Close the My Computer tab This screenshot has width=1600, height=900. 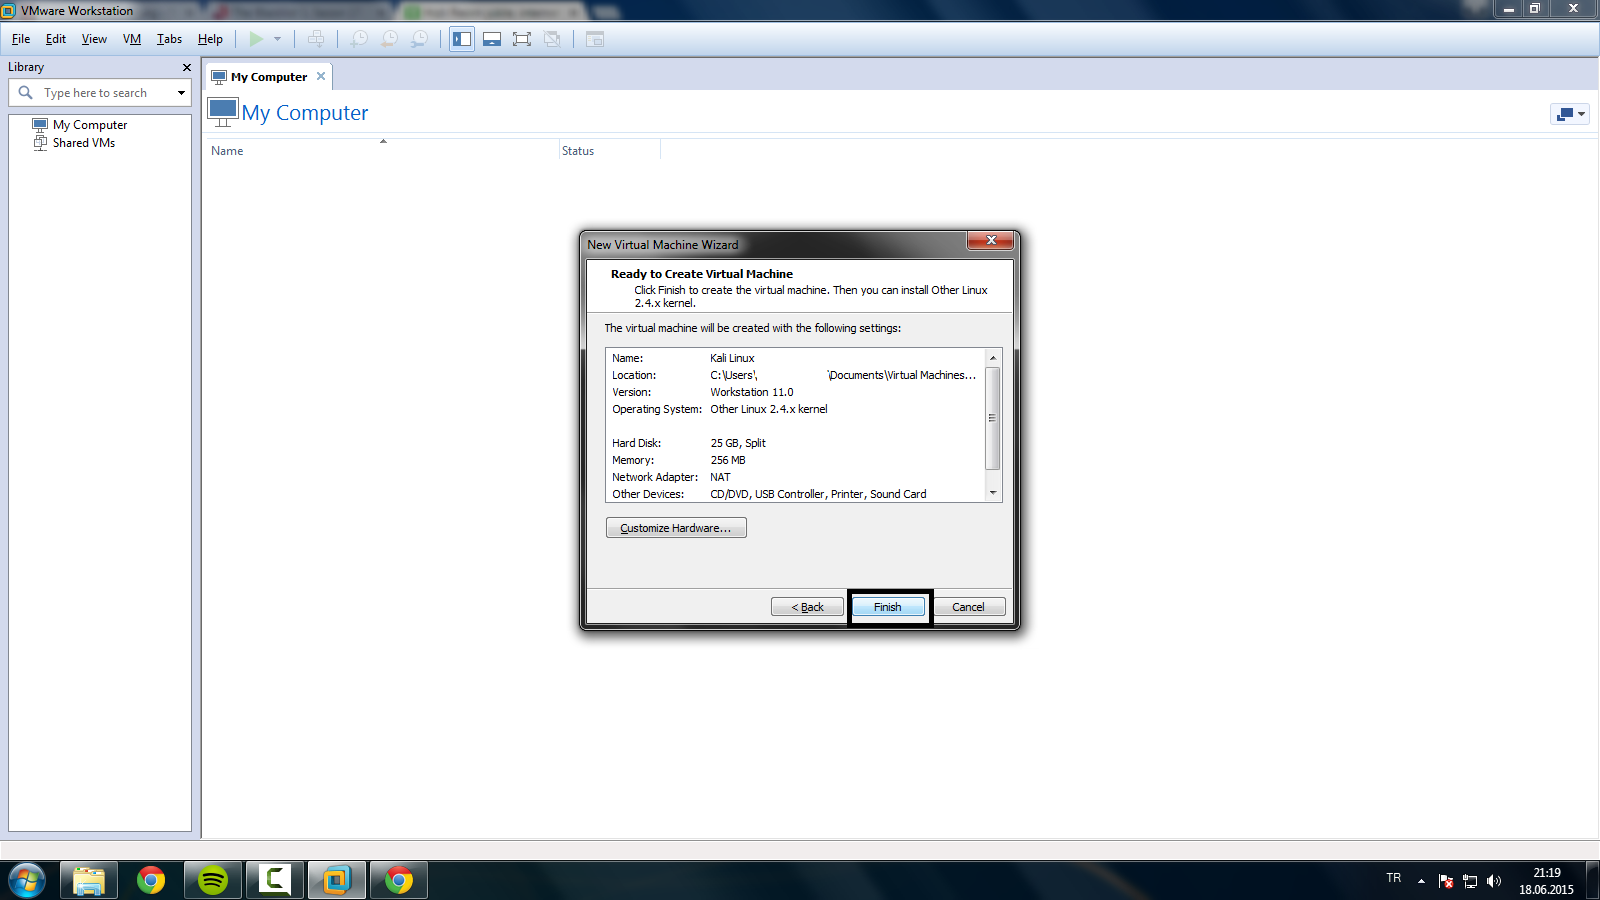(x=321, y=76)
